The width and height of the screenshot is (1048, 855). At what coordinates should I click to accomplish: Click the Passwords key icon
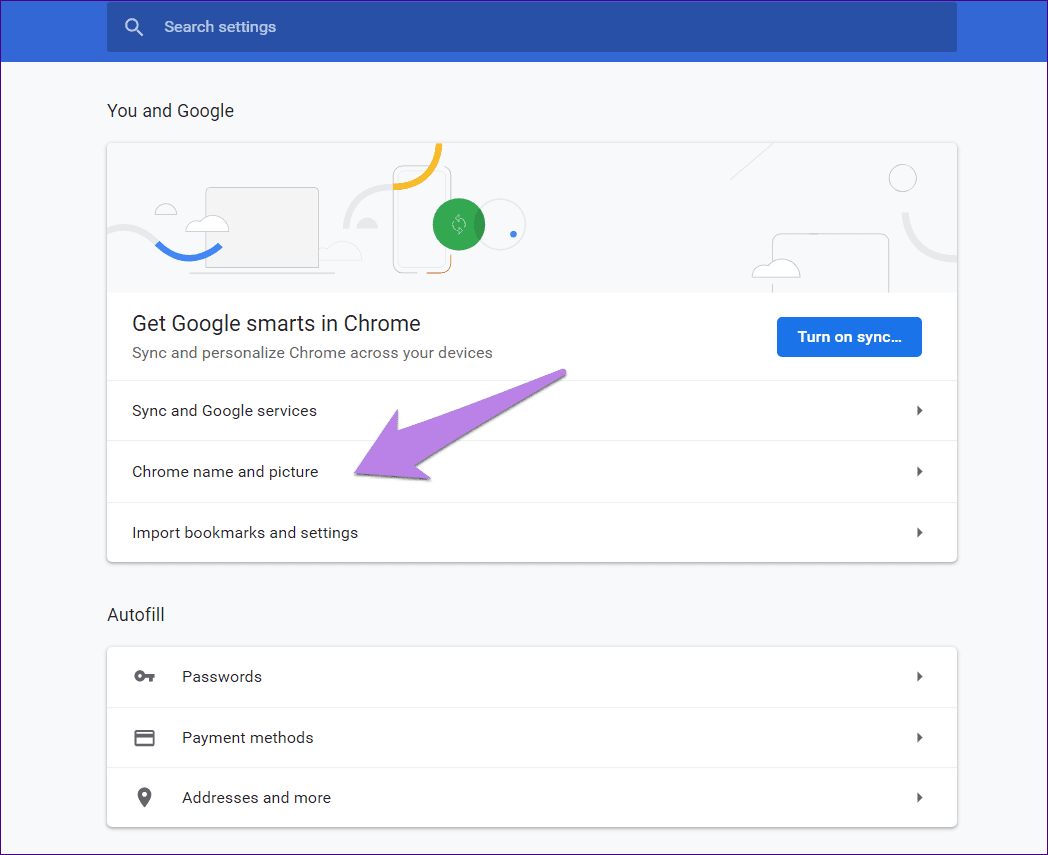144,677
